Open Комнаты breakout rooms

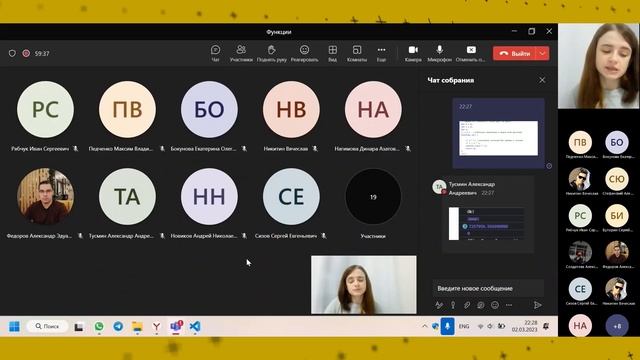(357, 53)
